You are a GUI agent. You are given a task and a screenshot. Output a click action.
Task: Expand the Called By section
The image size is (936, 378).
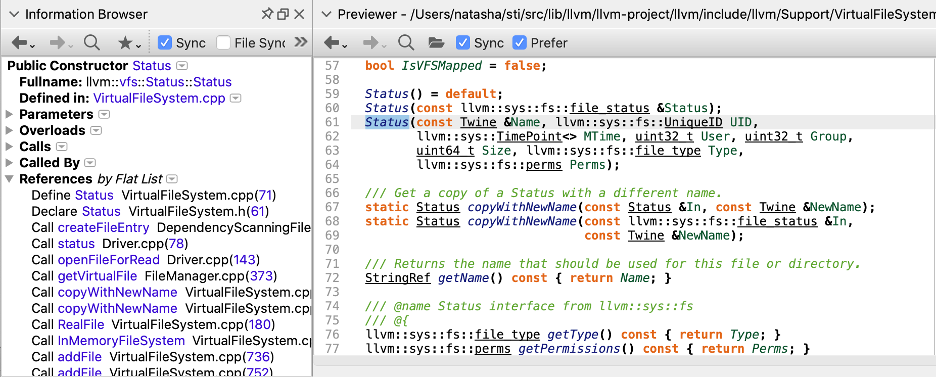click(10, 162)
